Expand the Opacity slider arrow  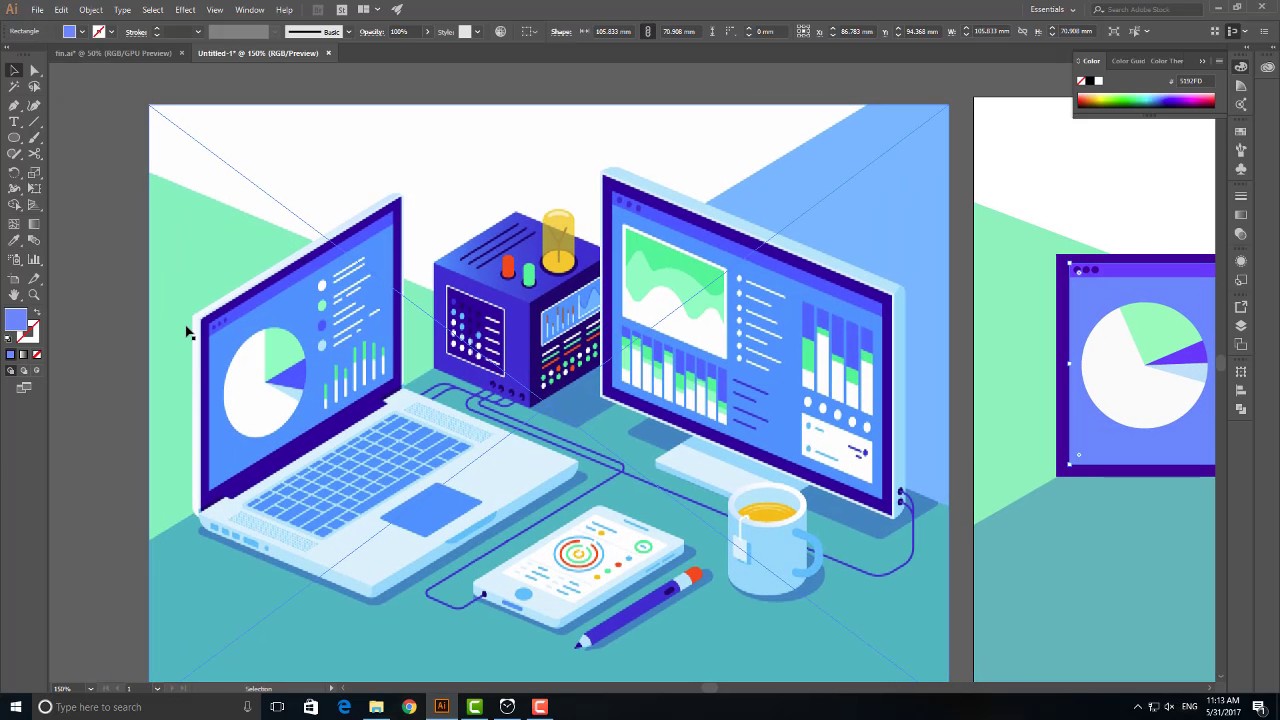coord(427,32)
